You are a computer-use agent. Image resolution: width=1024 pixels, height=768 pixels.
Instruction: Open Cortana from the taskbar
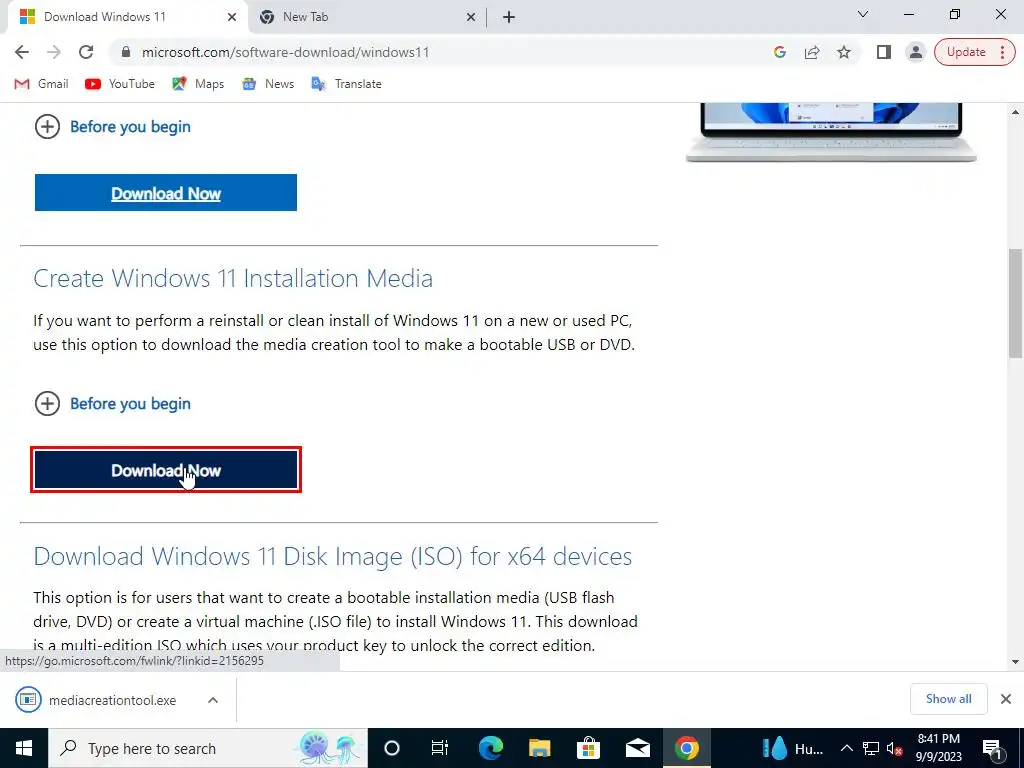point(392,748)
